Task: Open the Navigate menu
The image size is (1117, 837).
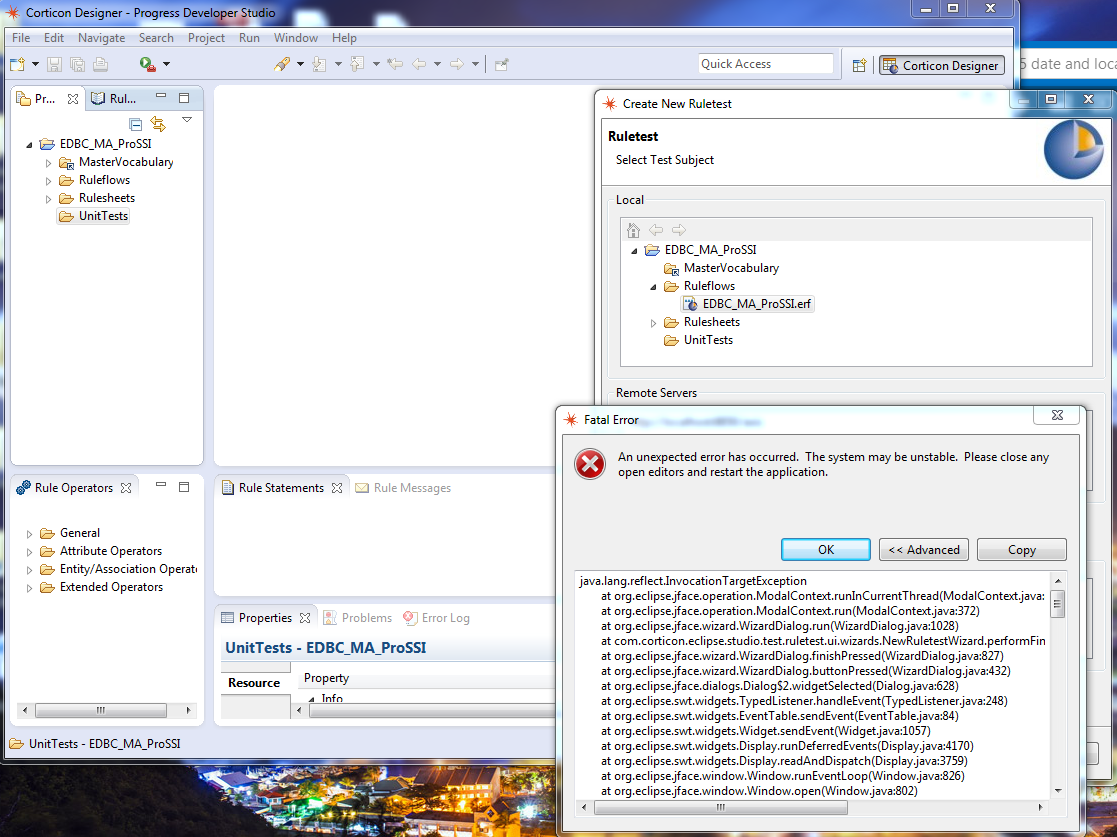Action: point(101,38)
